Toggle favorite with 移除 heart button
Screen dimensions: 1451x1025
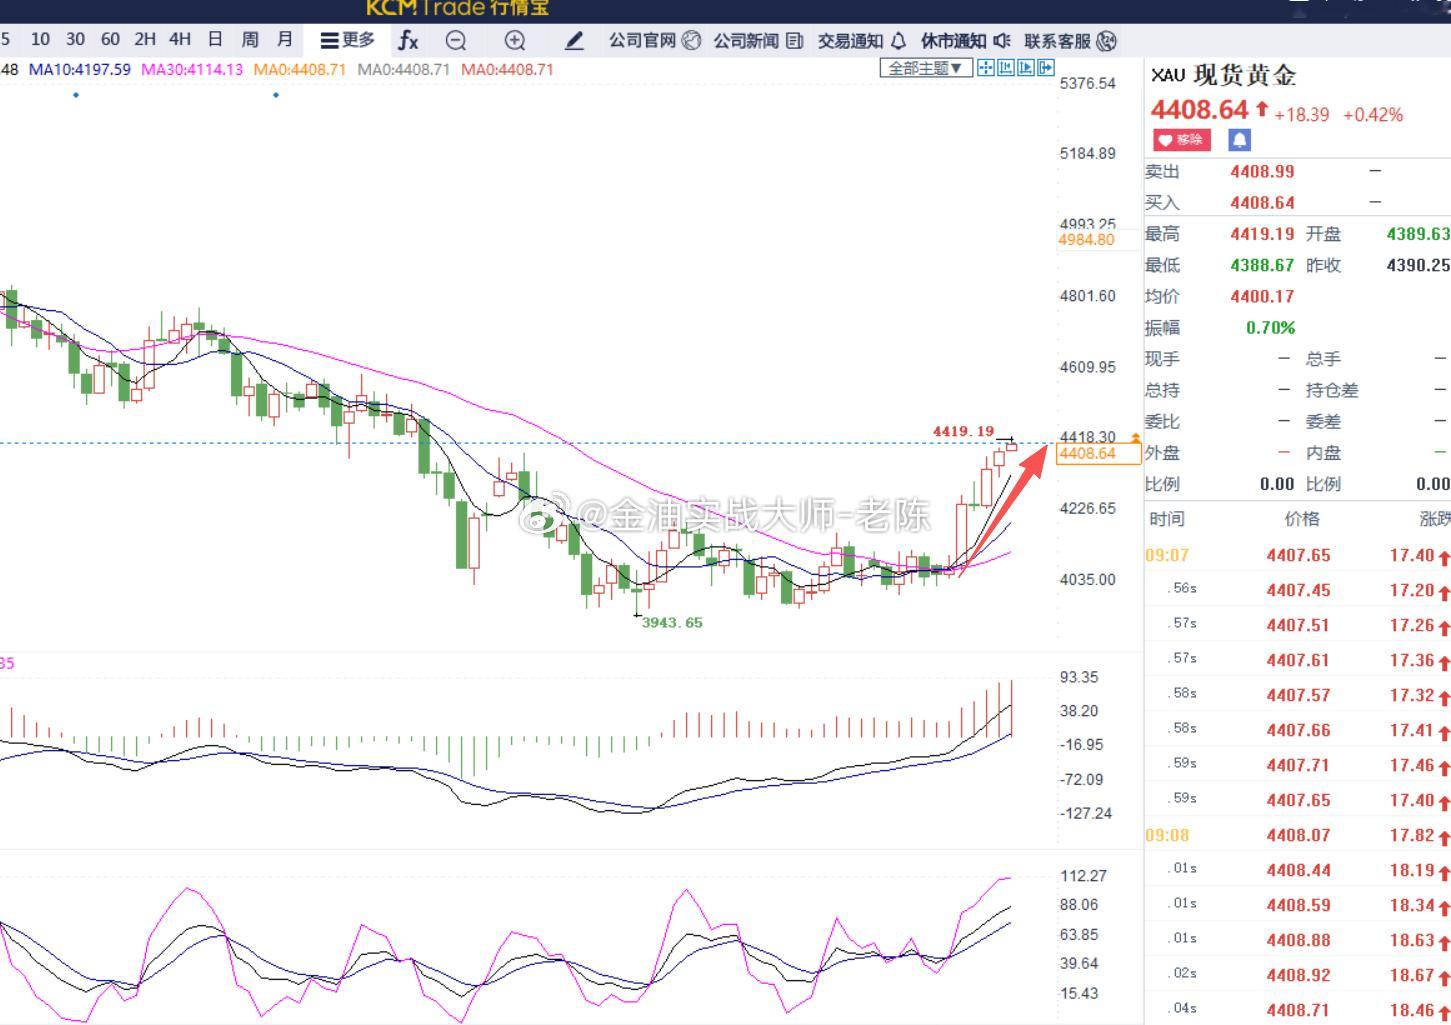point(1182,140)
